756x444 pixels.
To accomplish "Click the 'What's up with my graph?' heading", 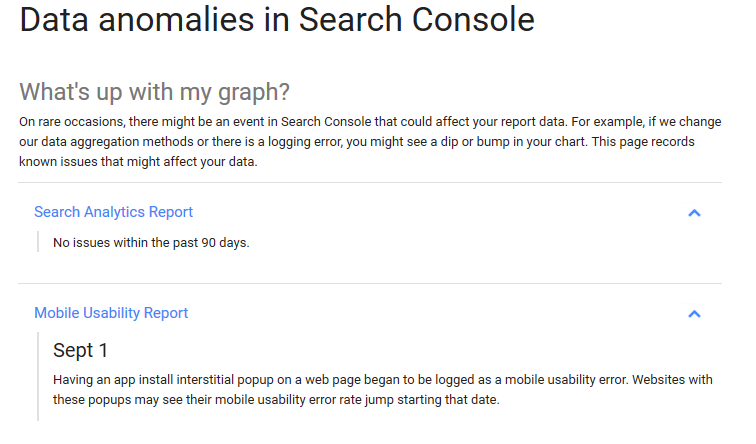I will (x=154, y=92).
